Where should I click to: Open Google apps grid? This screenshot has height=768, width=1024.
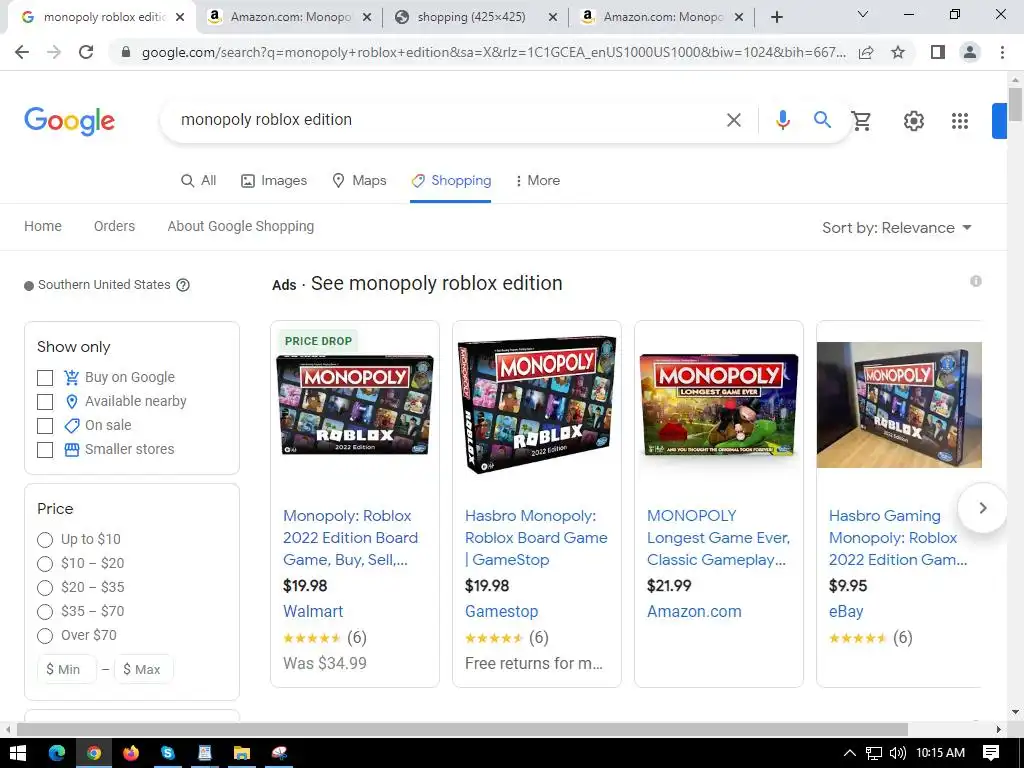pos(959,121)
